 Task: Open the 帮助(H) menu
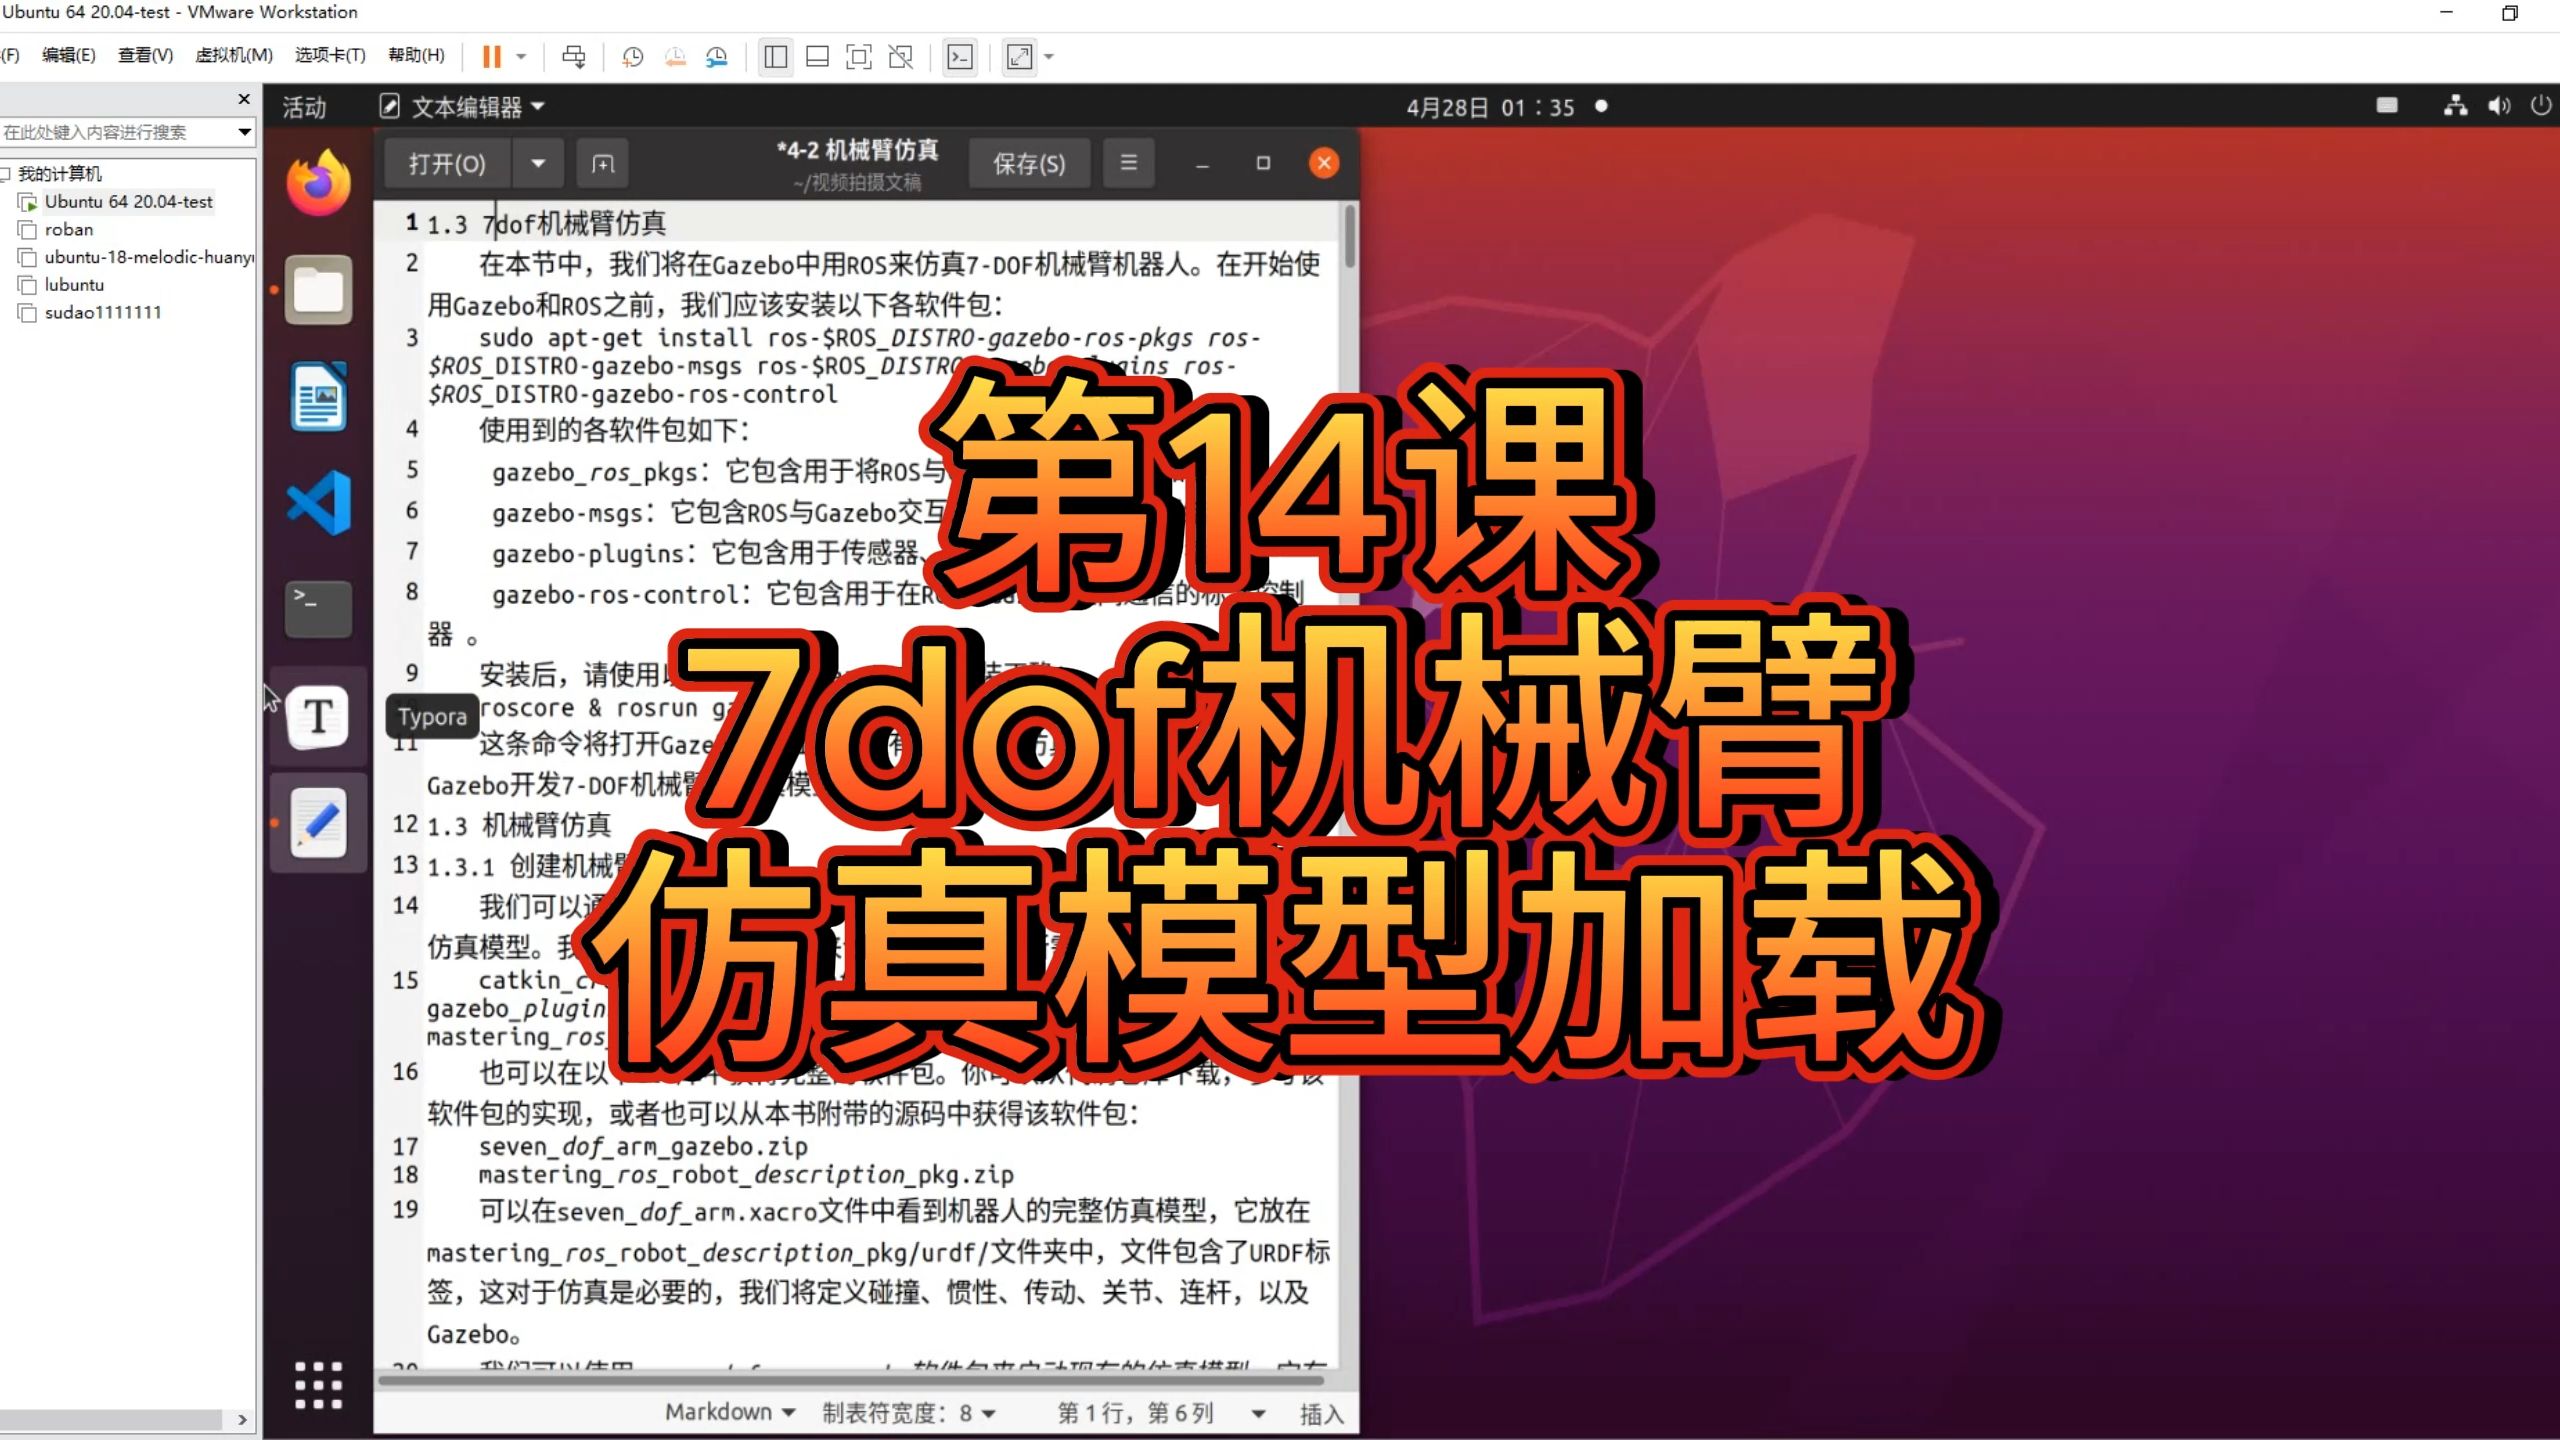click(x=416, y=55)
